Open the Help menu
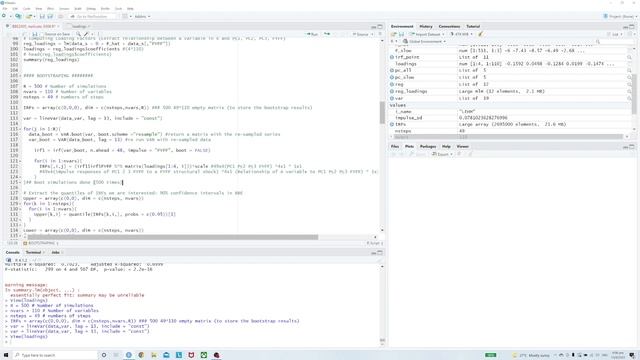 coord(130,9)
